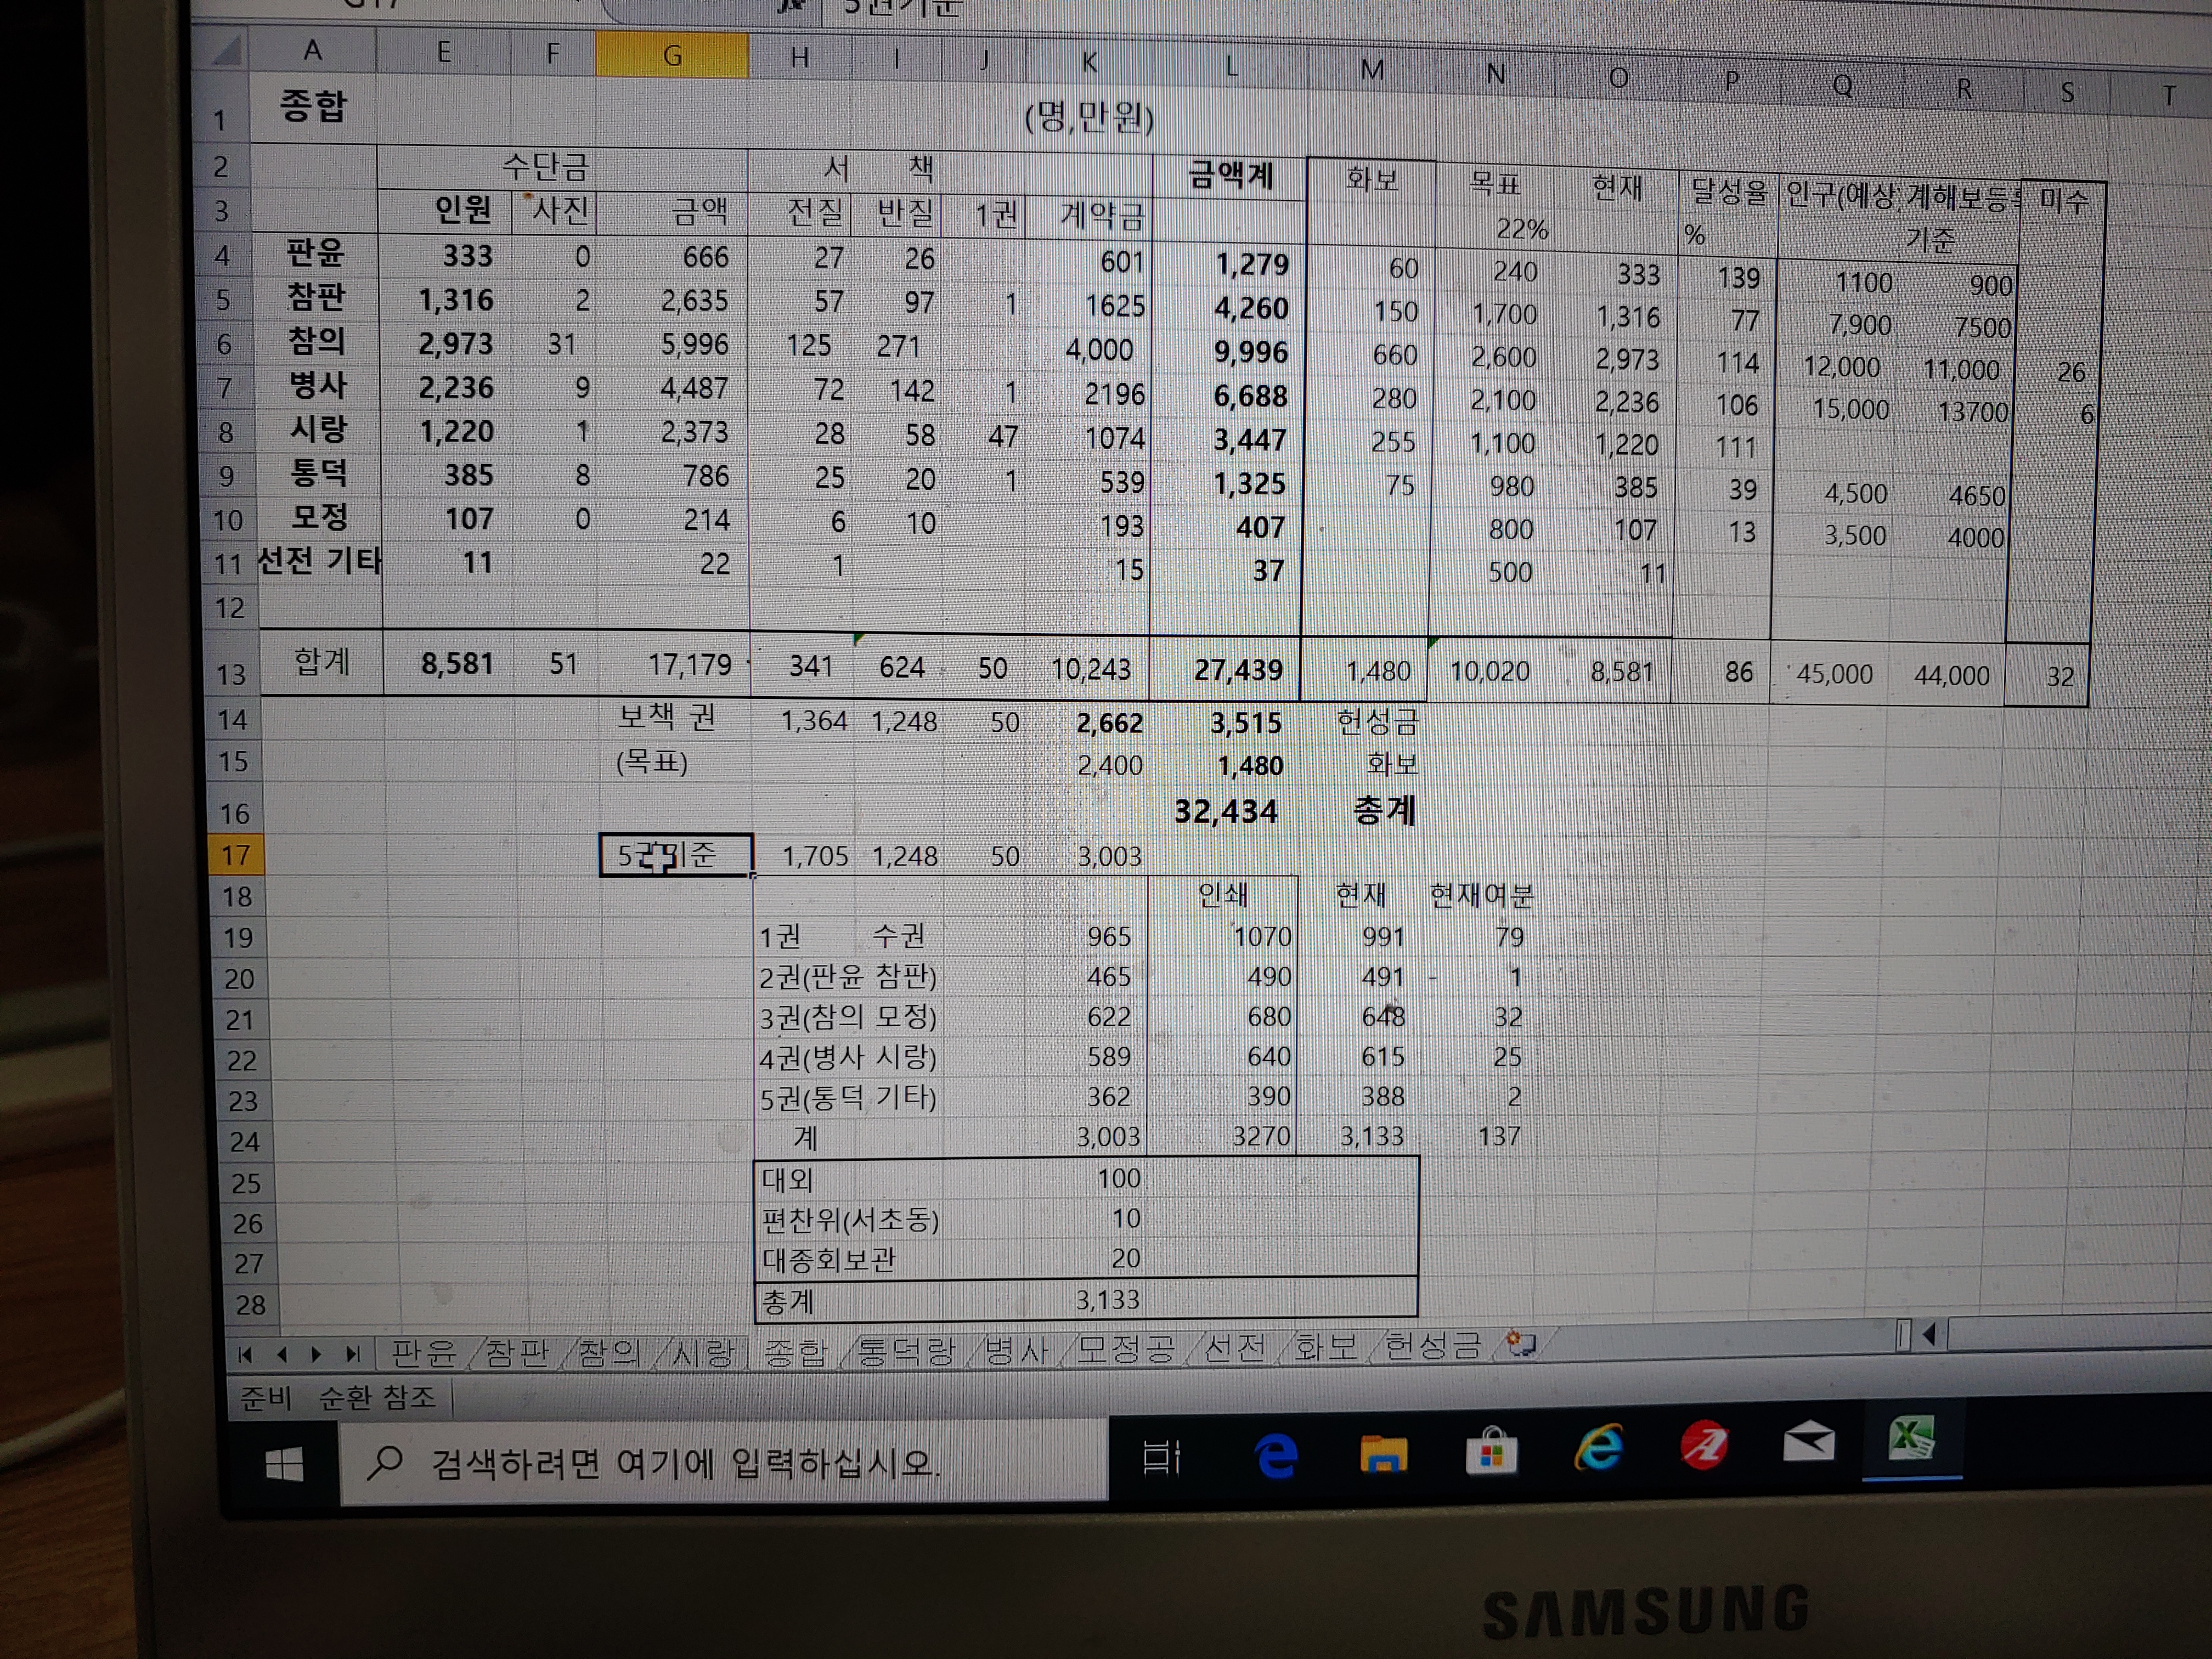Open the Mail app from the taskbar
The width and height of the screenshot is (2212, 1659).
pos(1808,1442)
